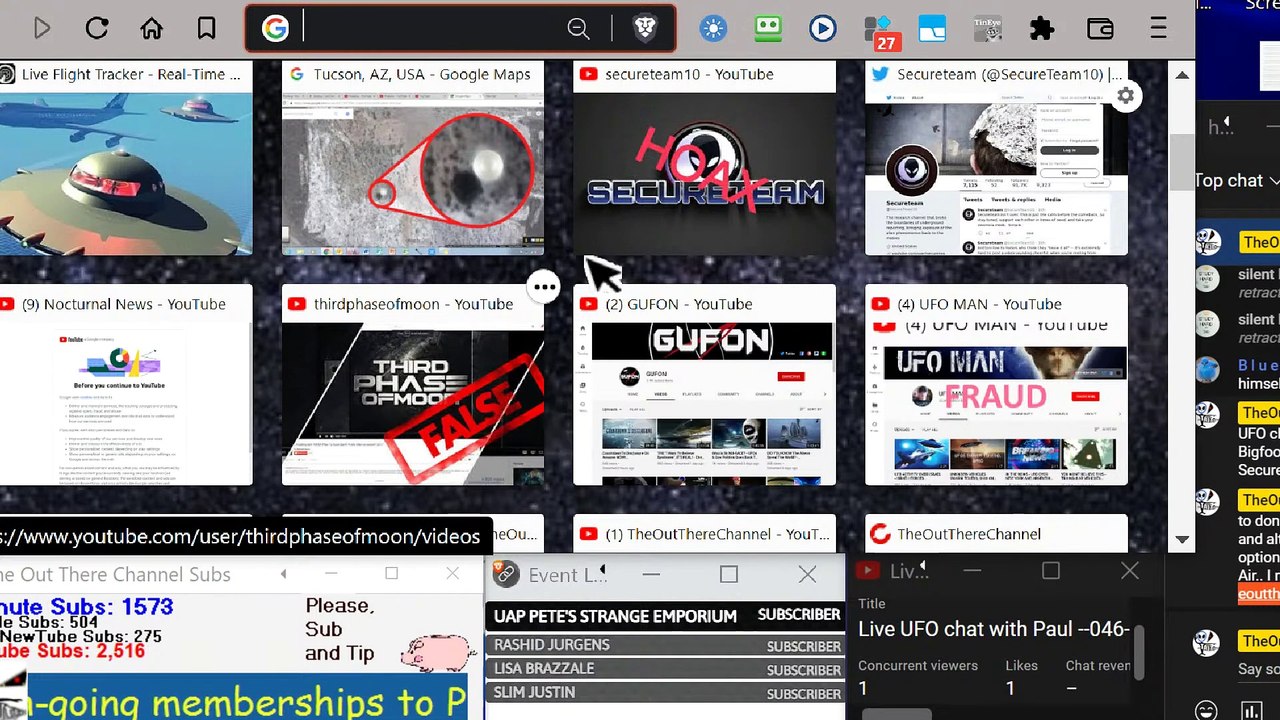
Task: Click the horizontal scrollbar in Live window
Action: (x=897, y=714)
